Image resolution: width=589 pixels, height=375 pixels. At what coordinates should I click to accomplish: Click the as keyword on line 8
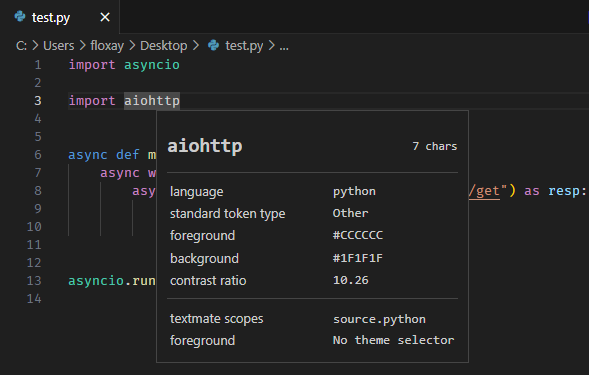(x=532, y=191)
